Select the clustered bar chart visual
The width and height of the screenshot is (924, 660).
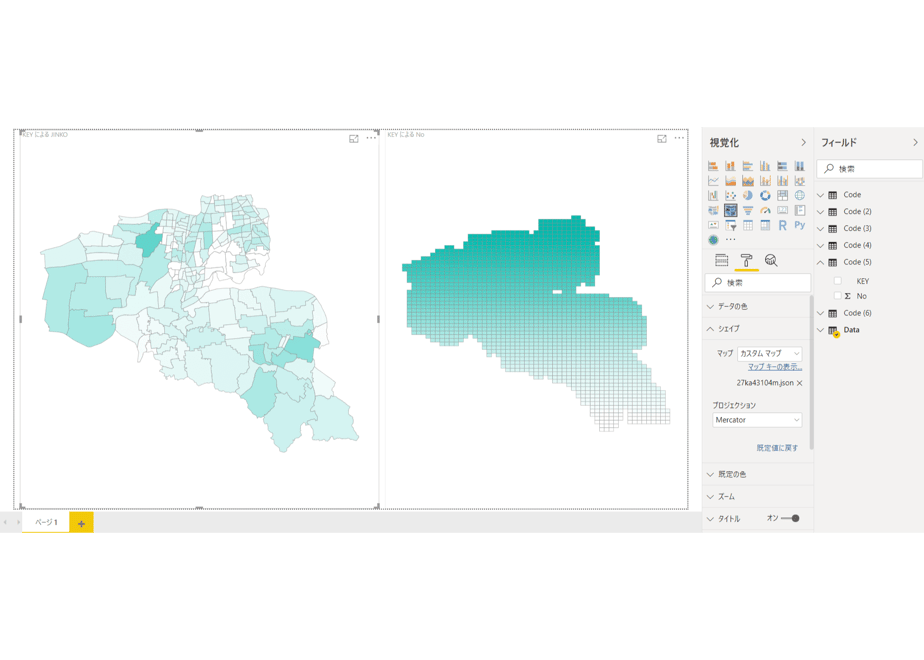pyautogui.click(x=748, y=166)
